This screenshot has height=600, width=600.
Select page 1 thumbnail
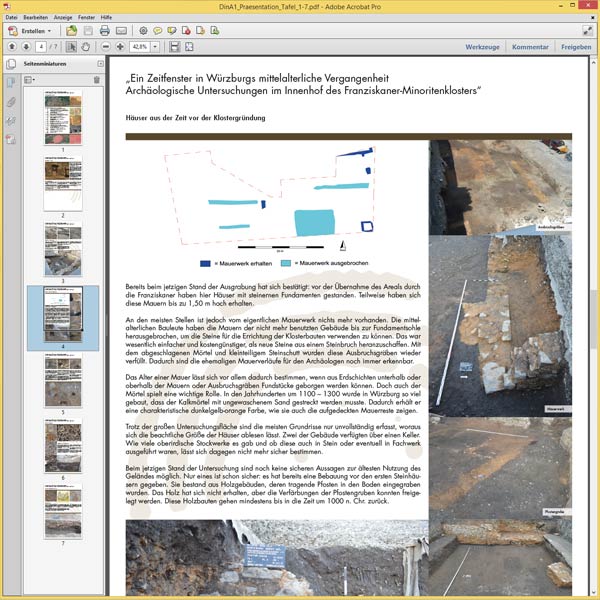pos(63,117)
